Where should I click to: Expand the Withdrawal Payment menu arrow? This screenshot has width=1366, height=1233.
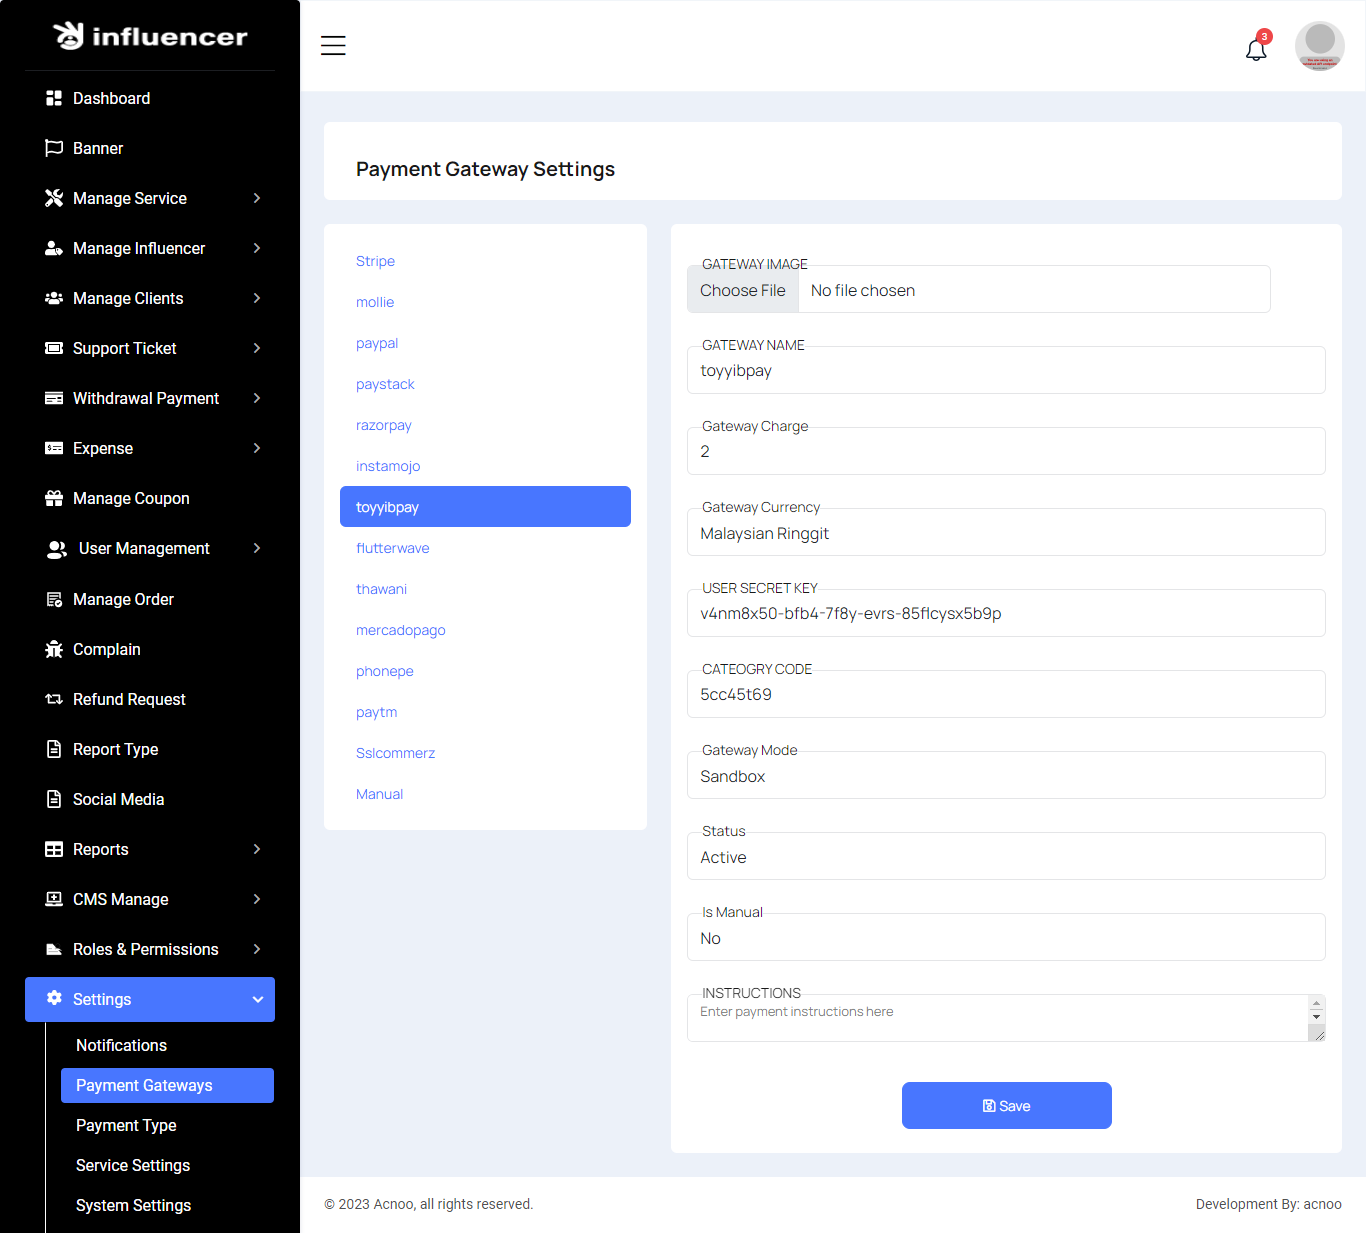click(257, 398)
